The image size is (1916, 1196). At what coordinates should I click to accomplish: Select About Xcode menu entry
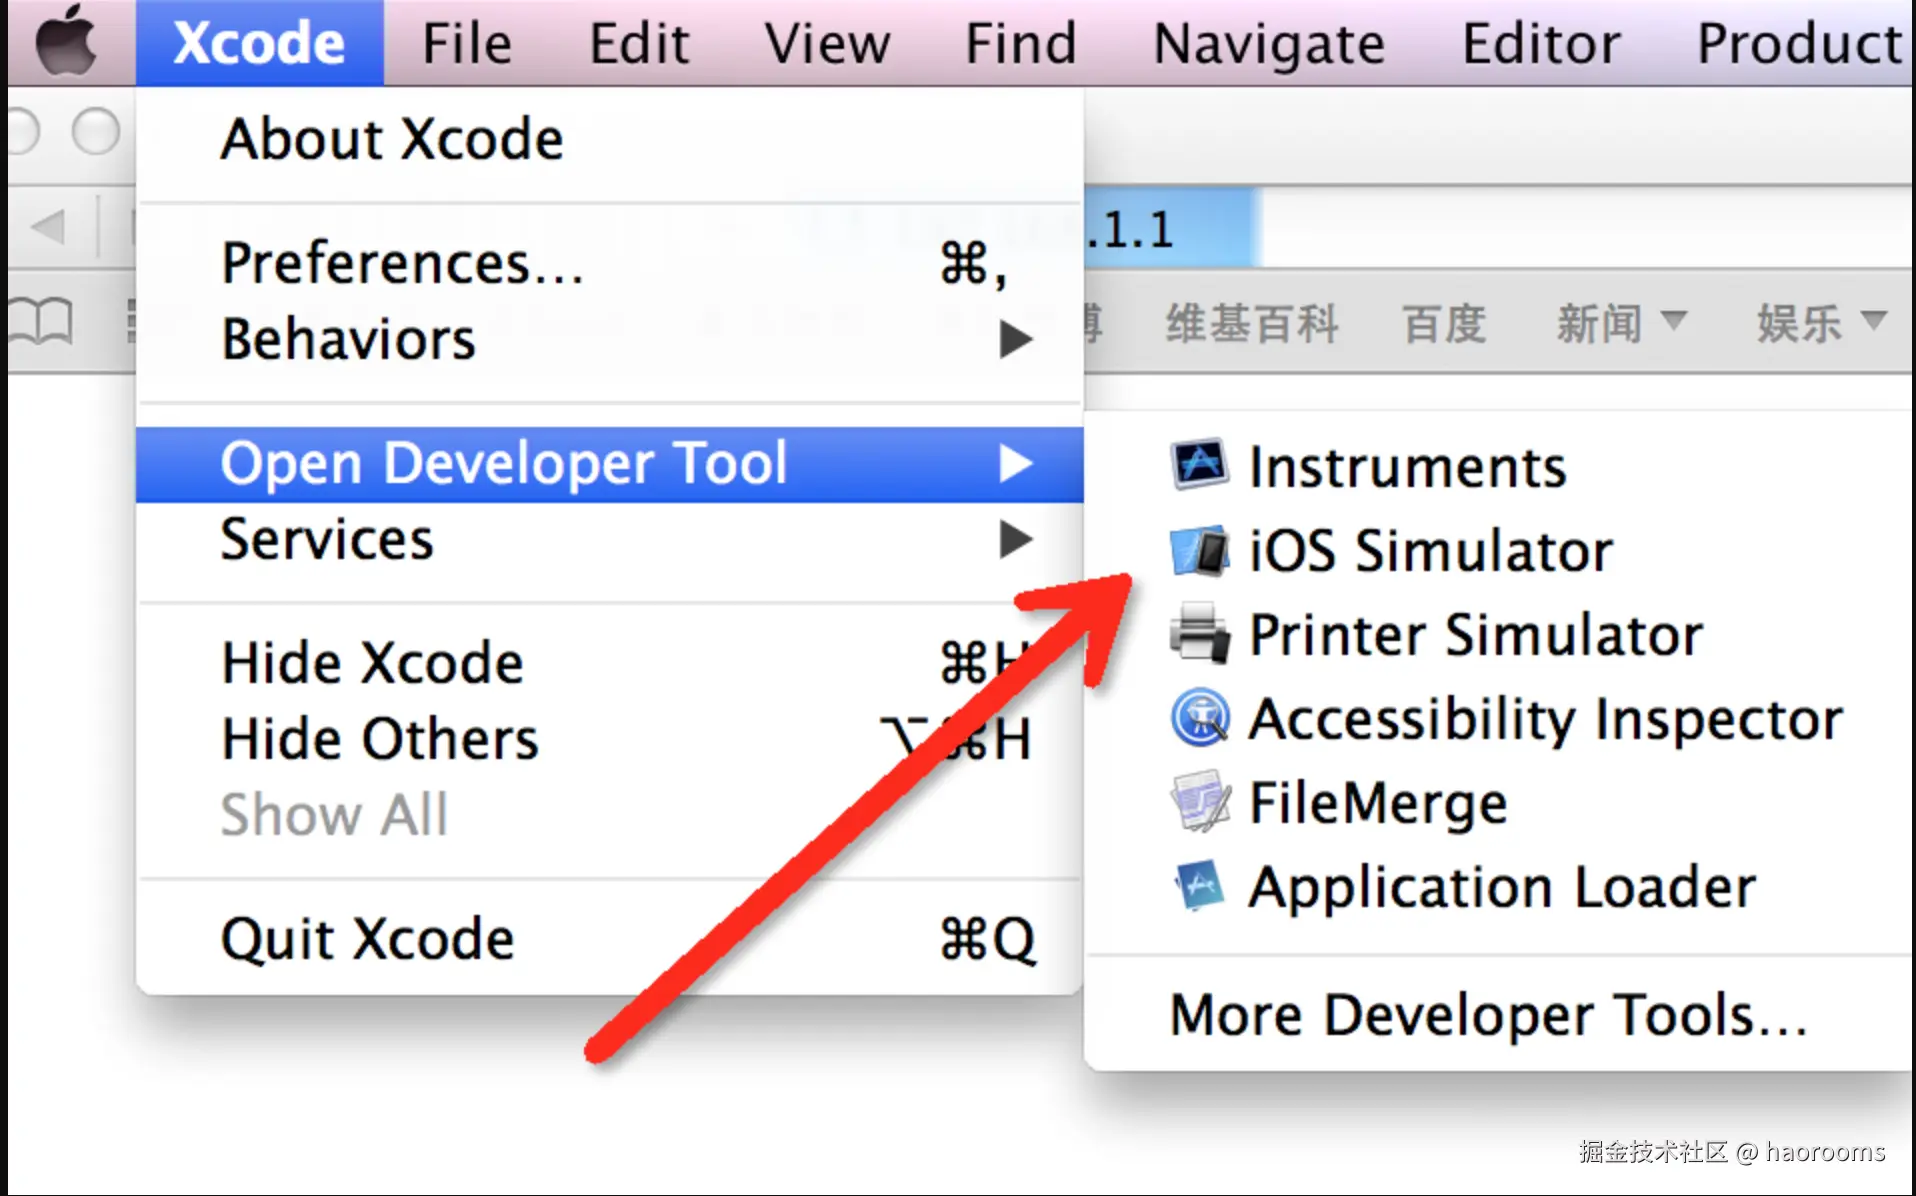pyautogui.click(x=392, y=139)
